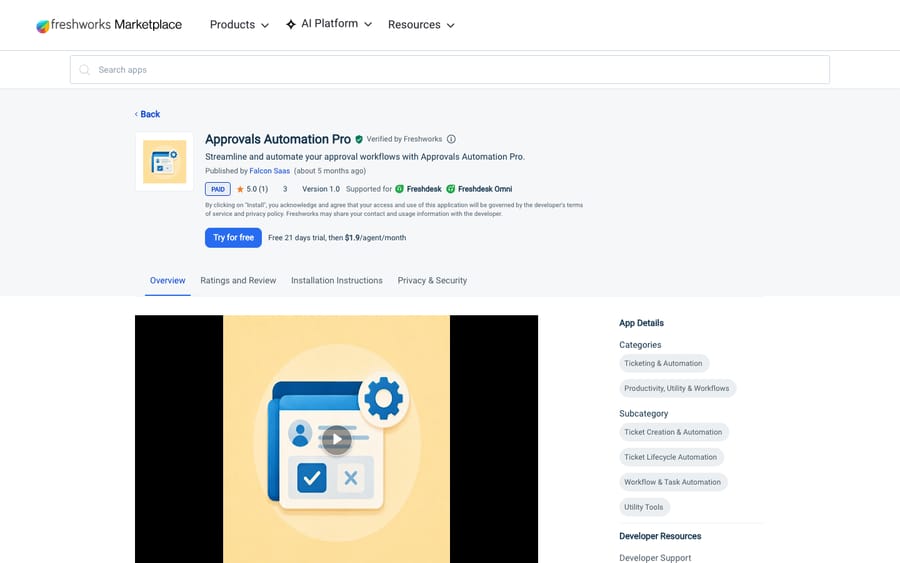Screen dimensions: 900x563
Task: Click the Freshdesk Omni product icon
Action: [451, 189]
